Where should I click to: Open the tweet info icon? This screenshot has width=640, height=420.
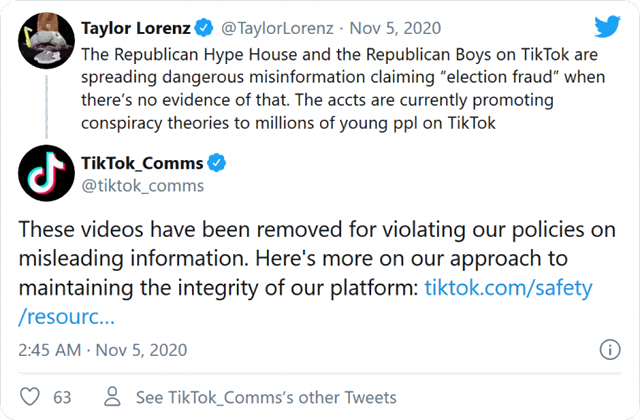(x=608, y=349)
